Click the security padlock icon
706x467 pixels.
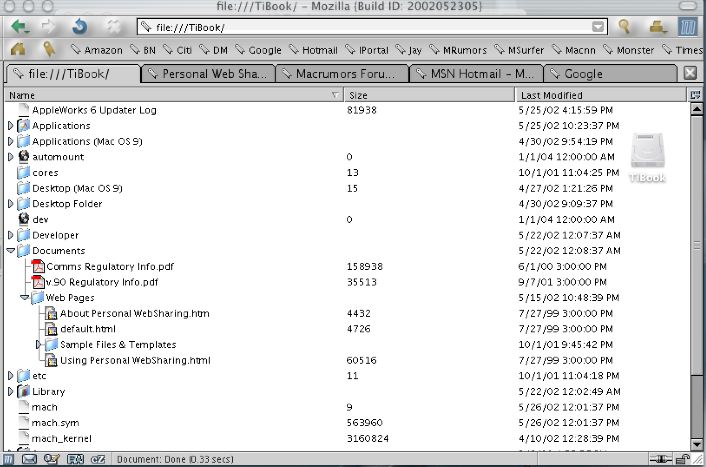click(x=683, y=459)
